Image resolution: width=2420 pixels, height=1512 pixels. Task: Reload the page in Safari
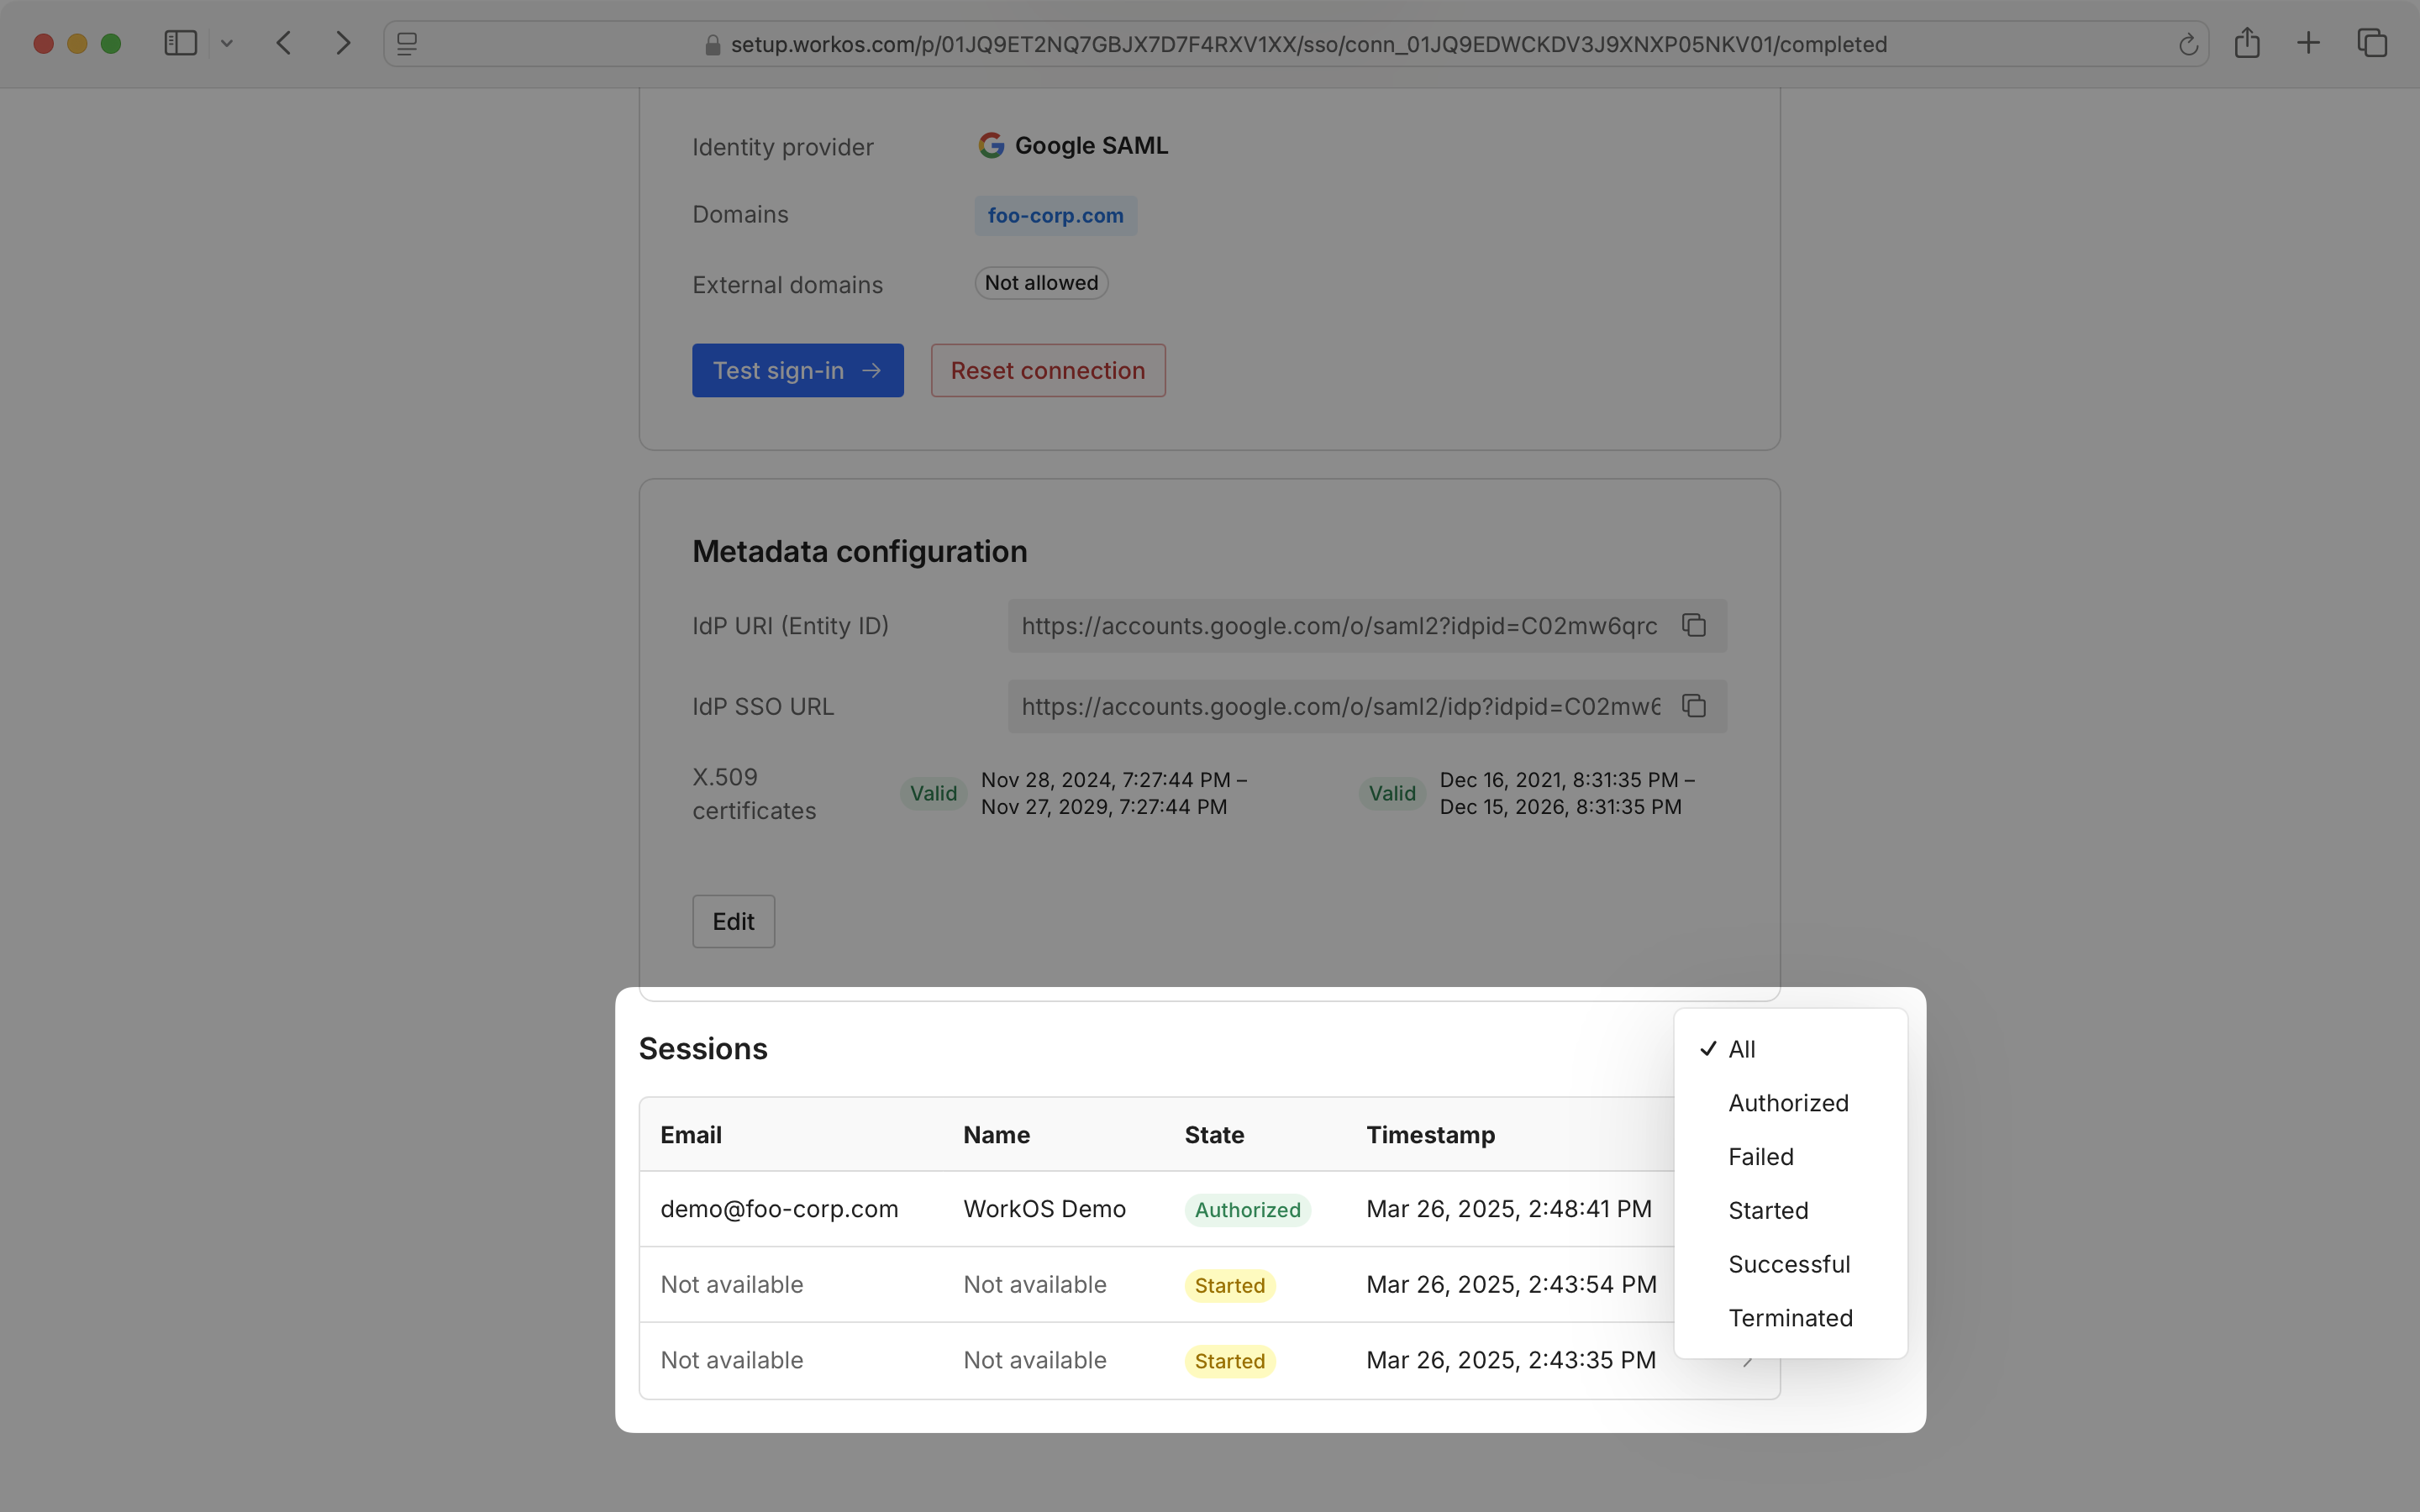(2188, 44)
